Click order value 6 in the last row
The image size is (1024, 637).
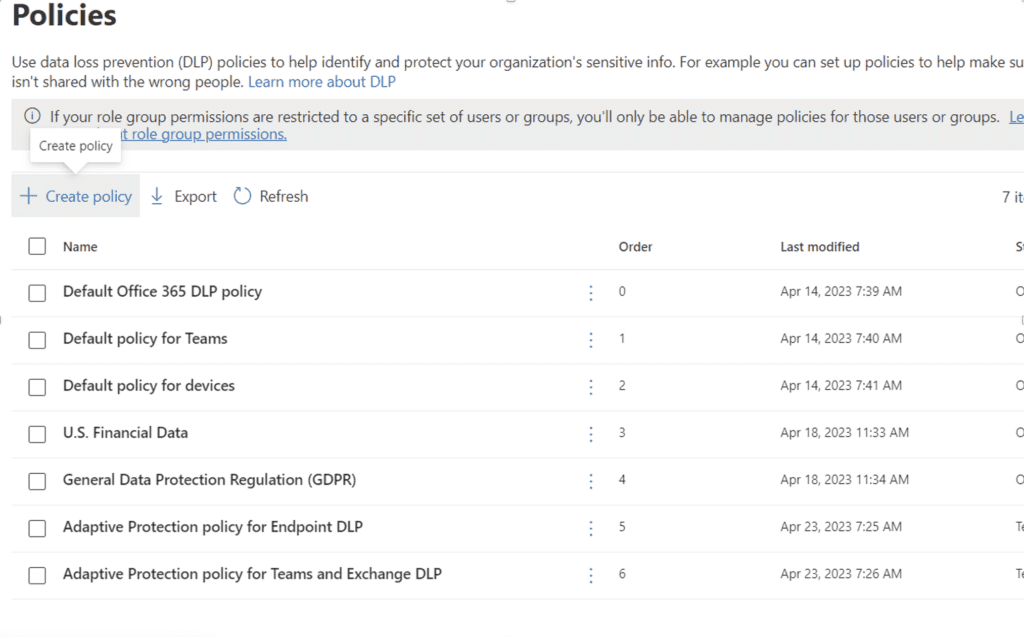coord(622,574)
